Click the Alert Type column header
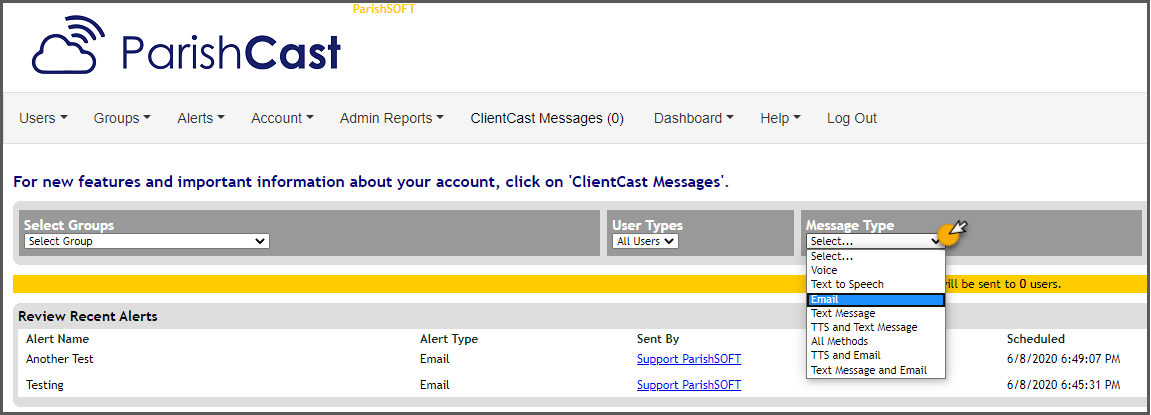The image size is (1151, 415). click(x=449, y=339)
